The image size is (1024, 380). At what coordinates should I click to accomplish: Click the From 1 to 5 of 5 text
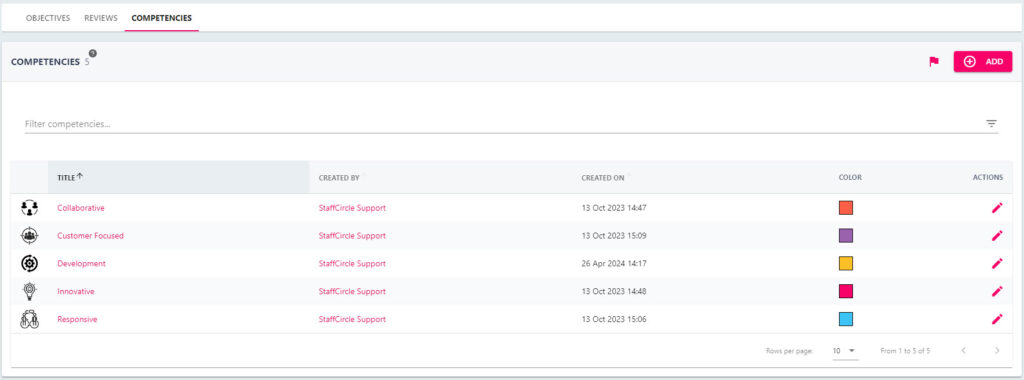[x=905, y=351]
